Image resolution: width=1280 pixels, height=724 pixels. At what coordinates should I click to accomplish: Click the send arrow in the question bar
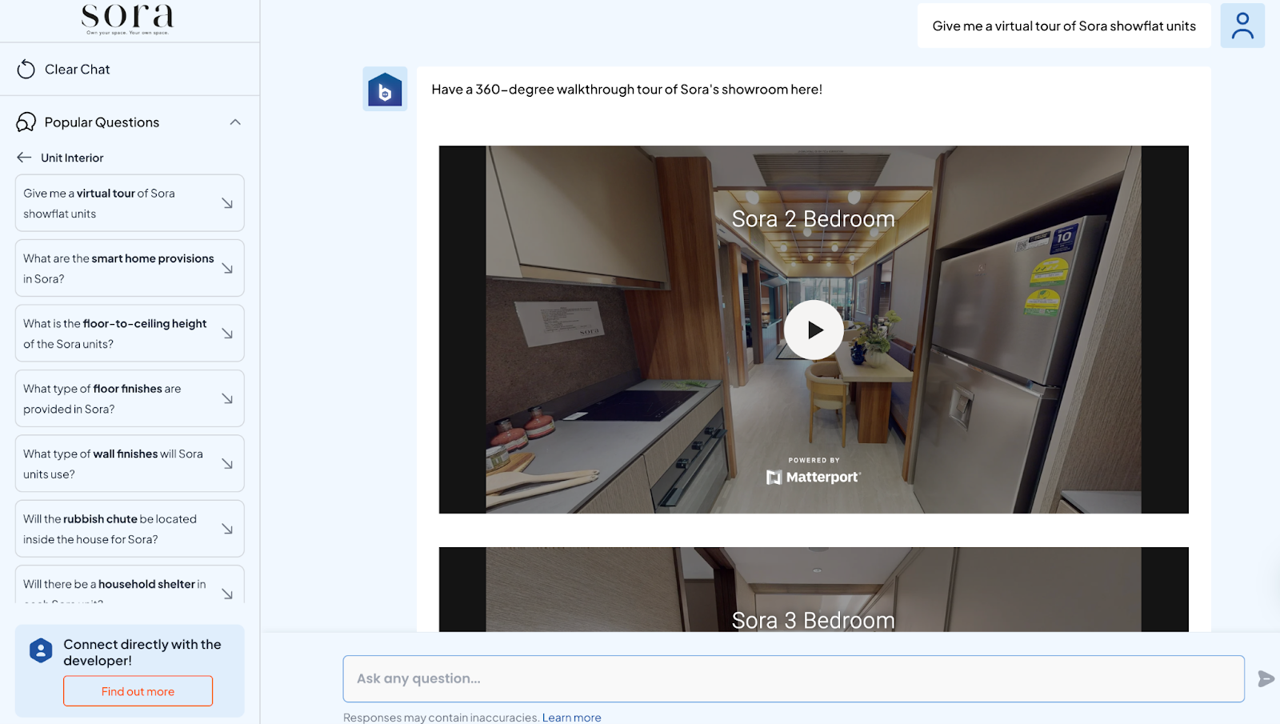(1266, 678)
